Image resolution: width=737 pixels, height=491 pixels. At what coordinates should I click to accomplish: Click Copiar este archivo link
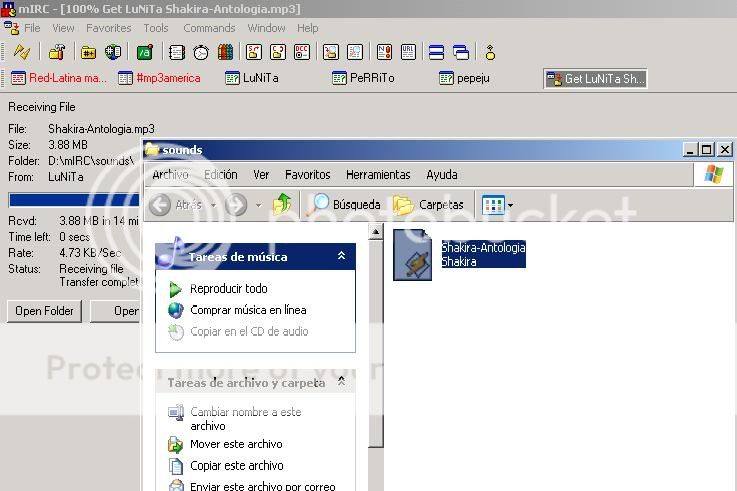click(x=236, y=466)
